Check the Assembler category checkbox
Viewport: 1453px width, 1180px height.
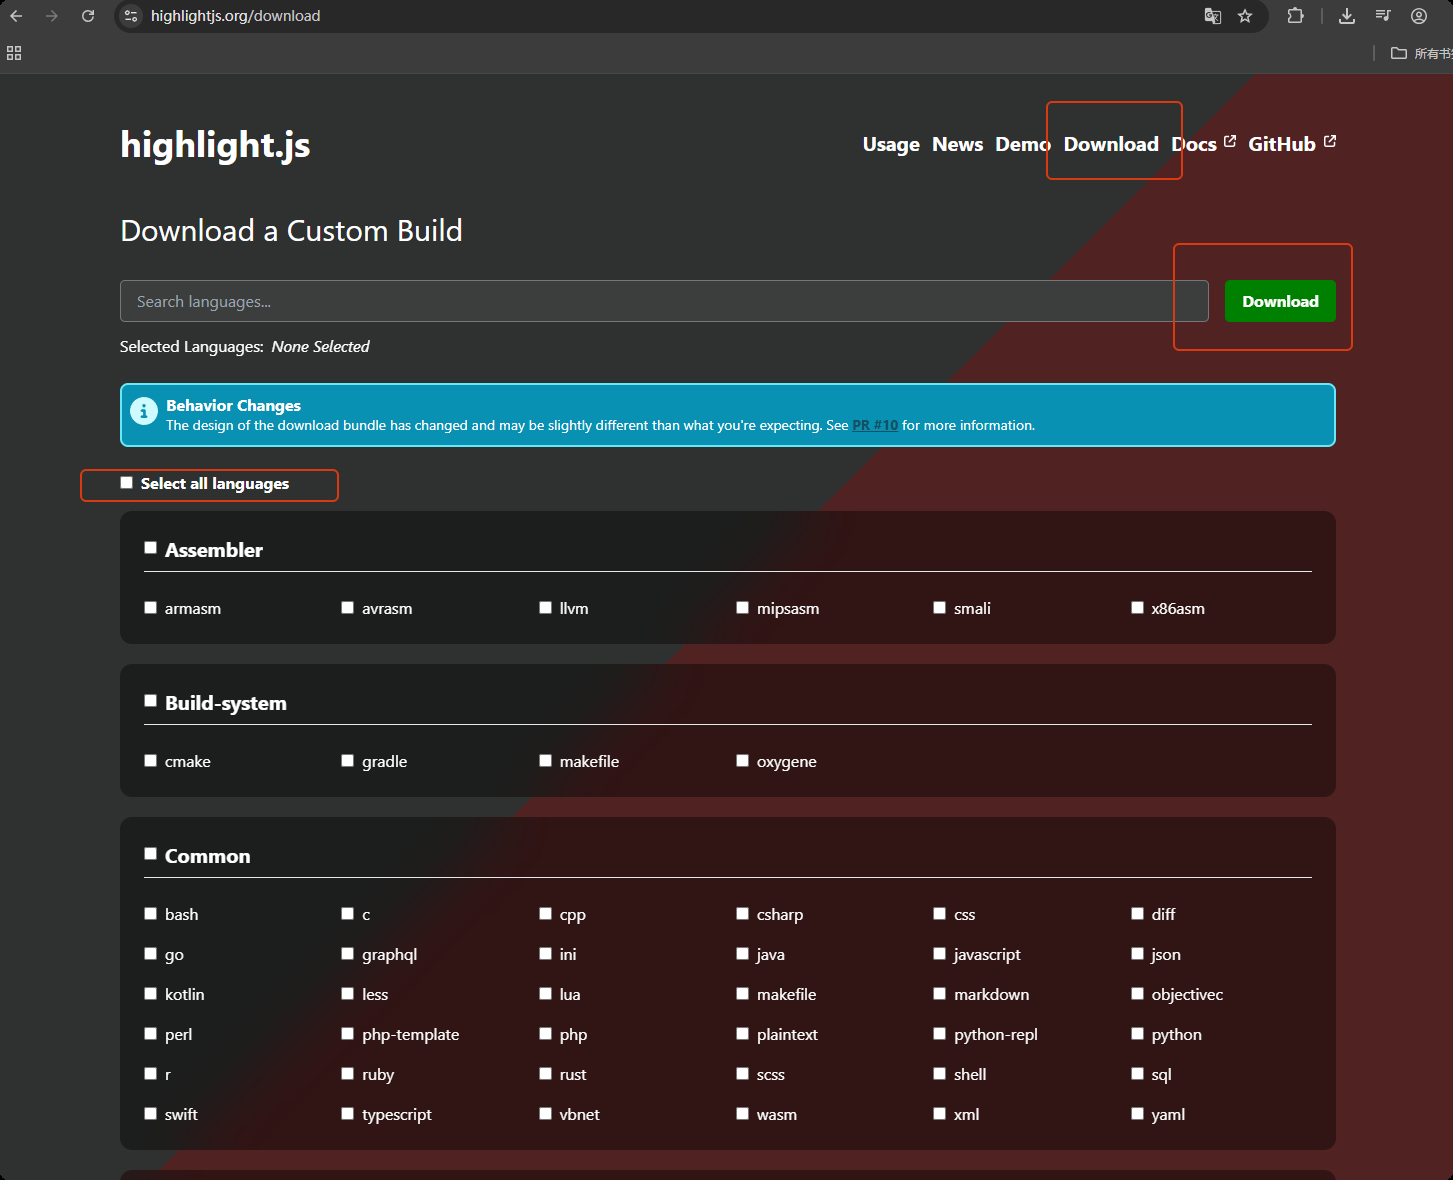coord(150,548)
